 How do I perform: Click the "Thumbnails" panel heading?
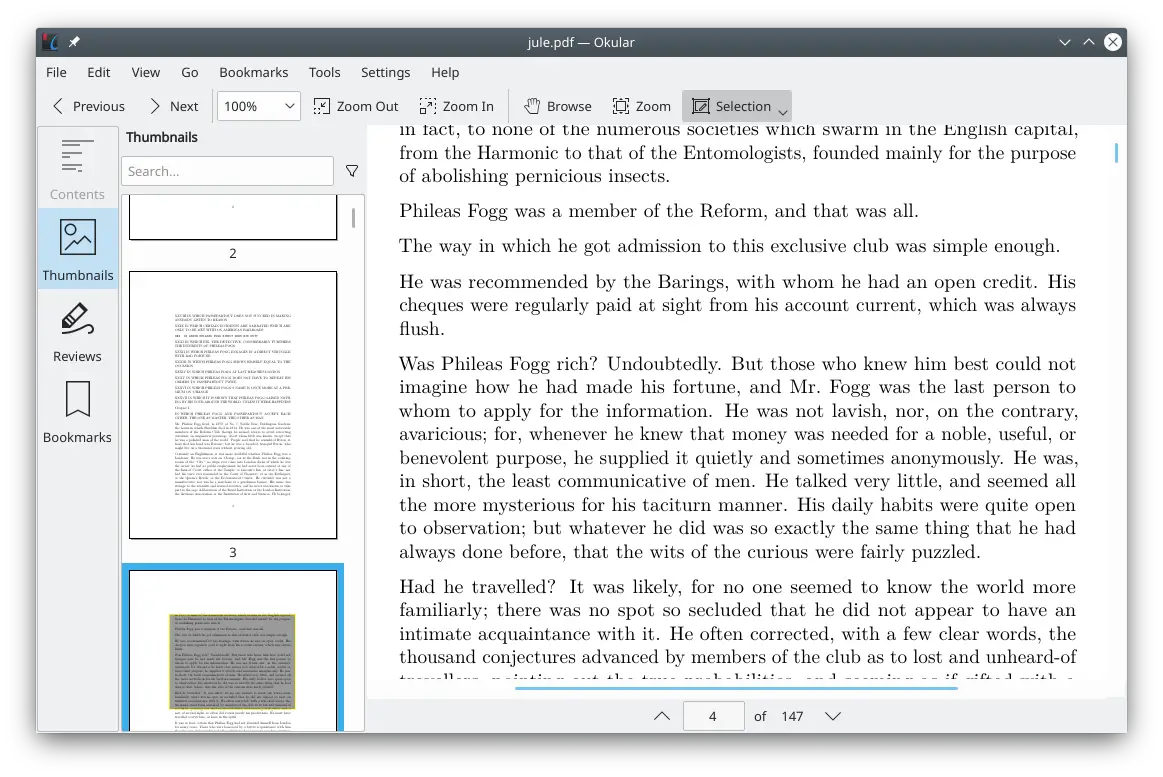point(162,137)
